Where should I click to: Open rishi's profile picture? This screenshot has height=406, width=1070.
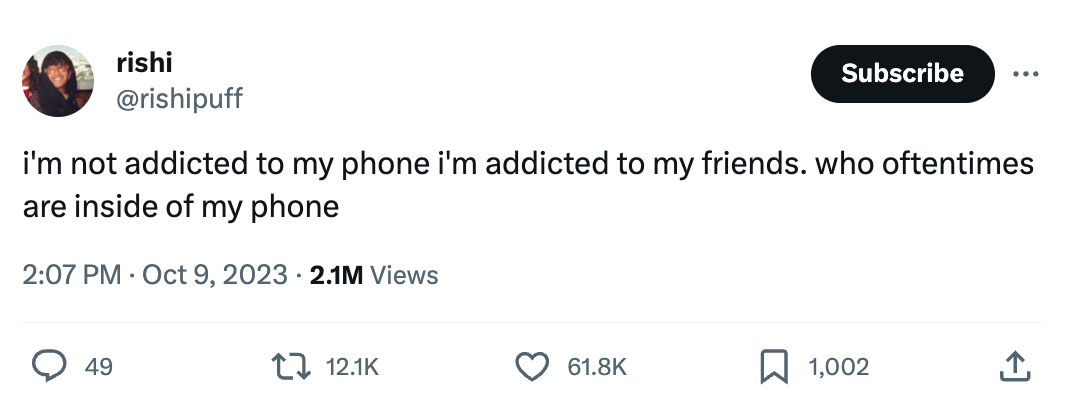click(x=58, y=81)
